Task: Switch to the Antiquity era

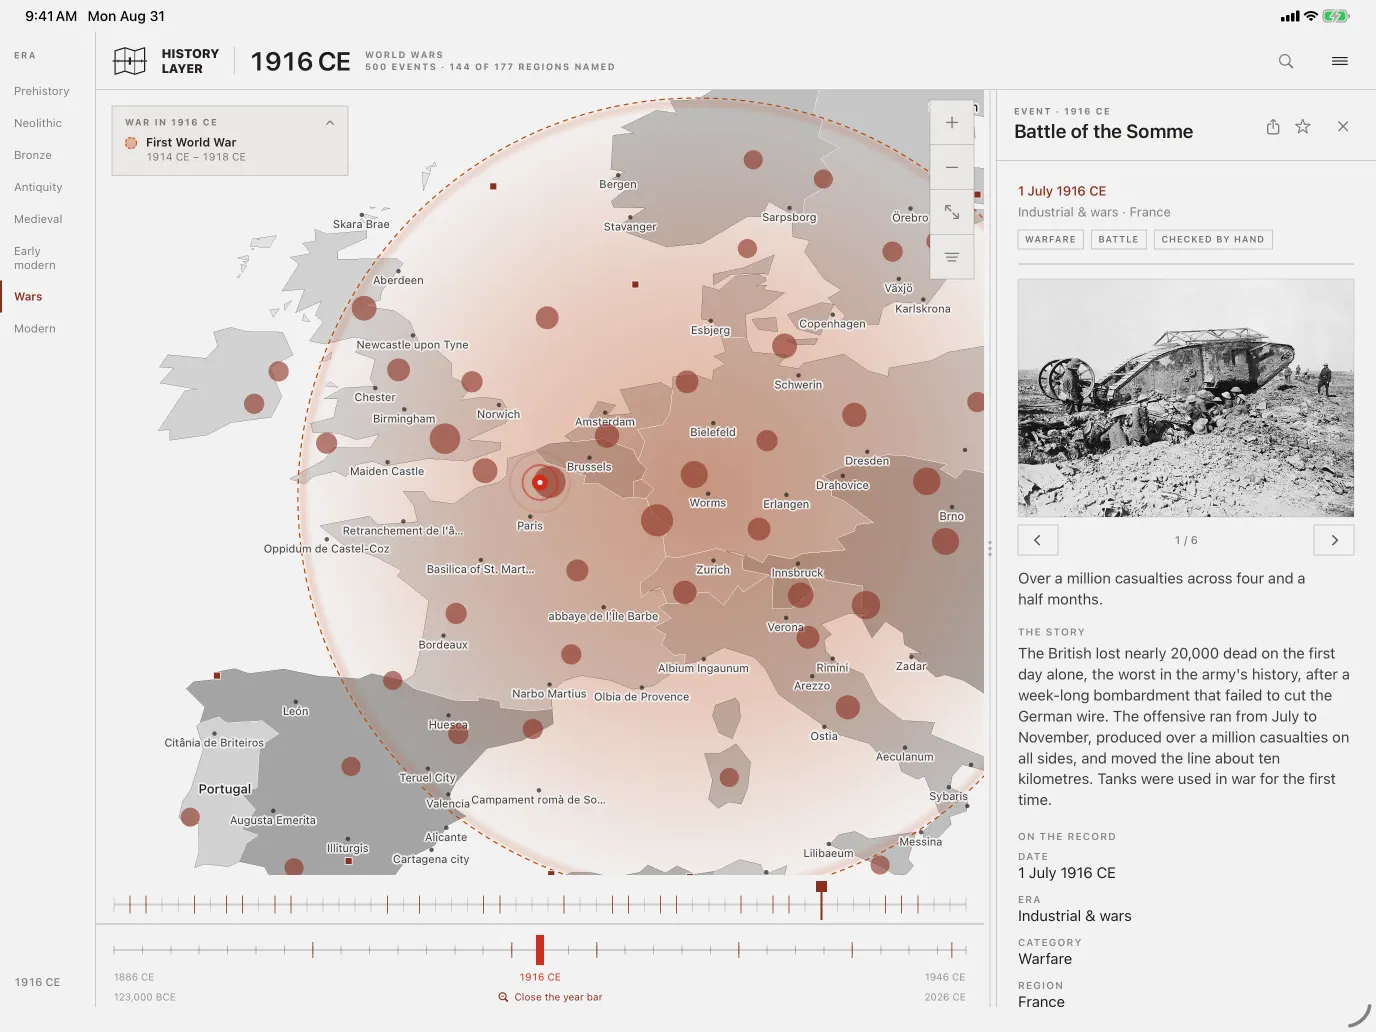Action: (x=38, y=187)
